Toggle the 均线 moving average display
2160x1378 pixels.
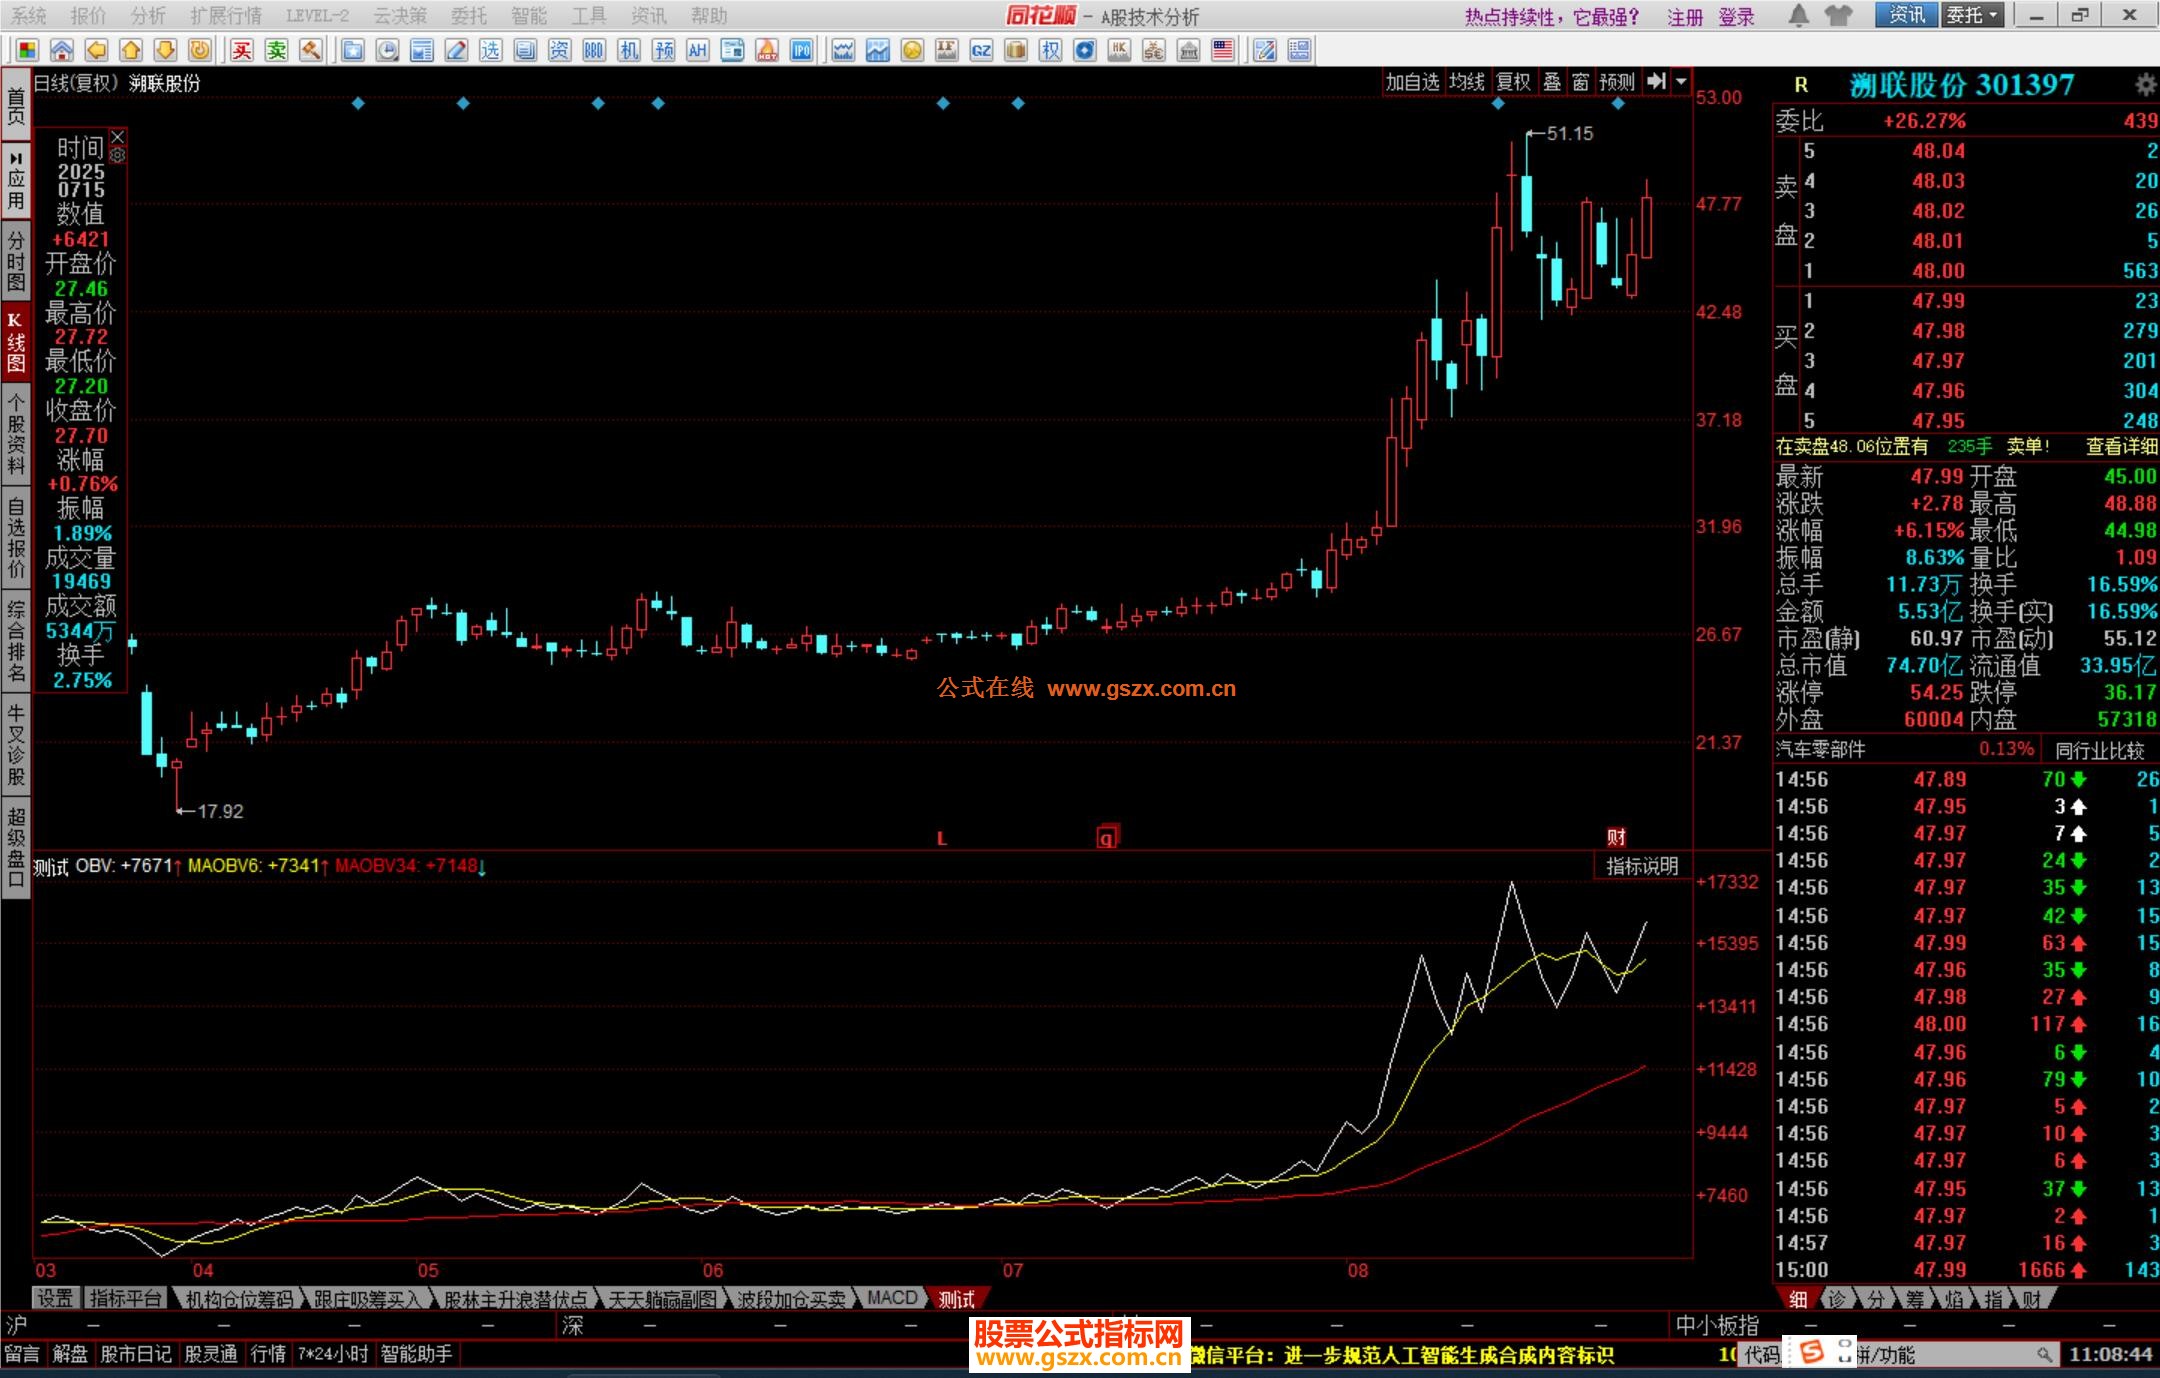tap(1466, 82)
